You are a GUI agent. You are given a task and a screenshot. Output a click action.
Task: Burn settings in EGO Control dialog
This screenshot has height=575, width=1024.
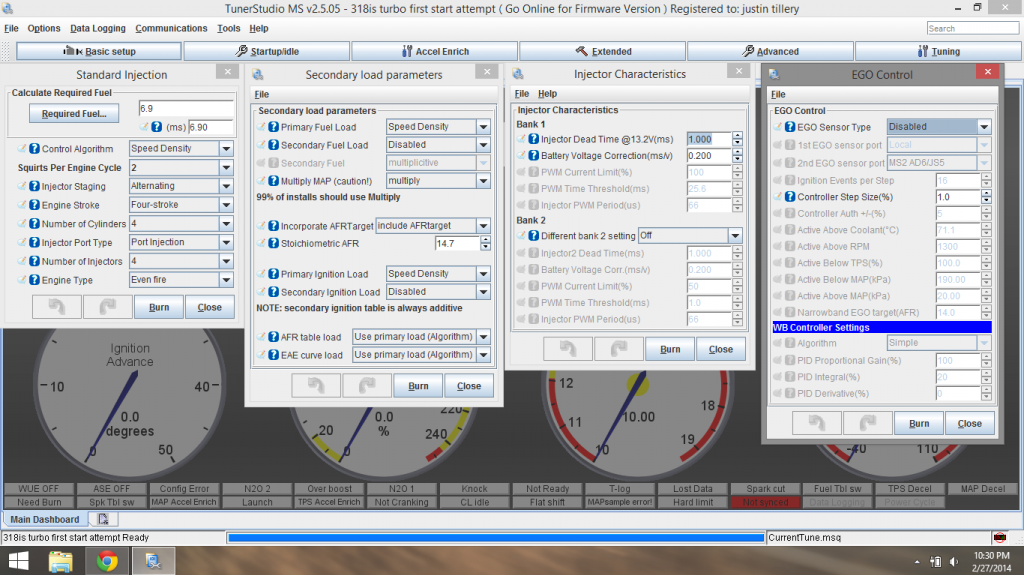pos(919,423)
